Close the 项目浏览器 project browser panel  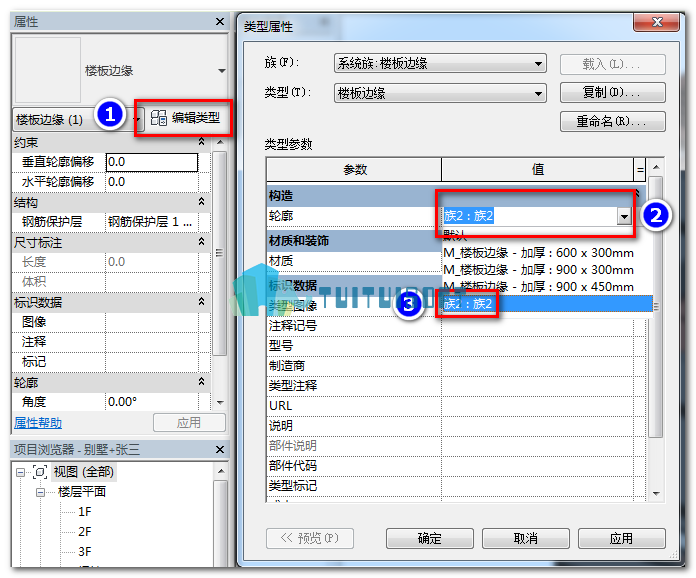[220, 450]
